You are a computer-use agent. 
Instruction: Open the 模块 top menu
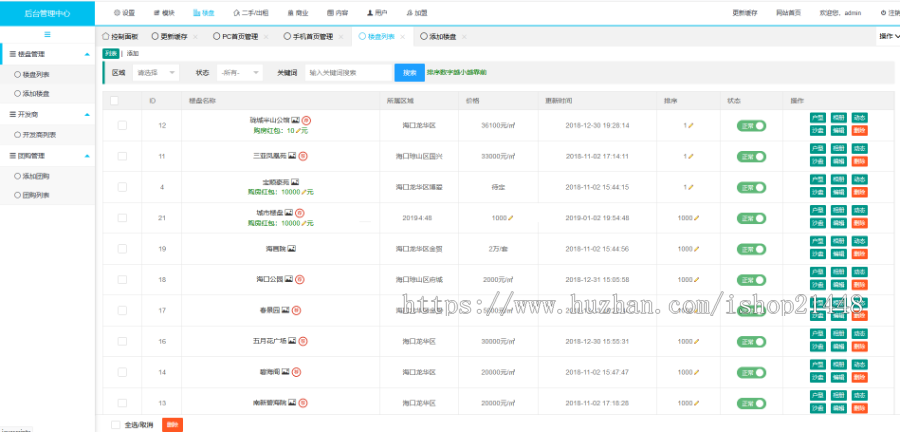pos(164,13)
